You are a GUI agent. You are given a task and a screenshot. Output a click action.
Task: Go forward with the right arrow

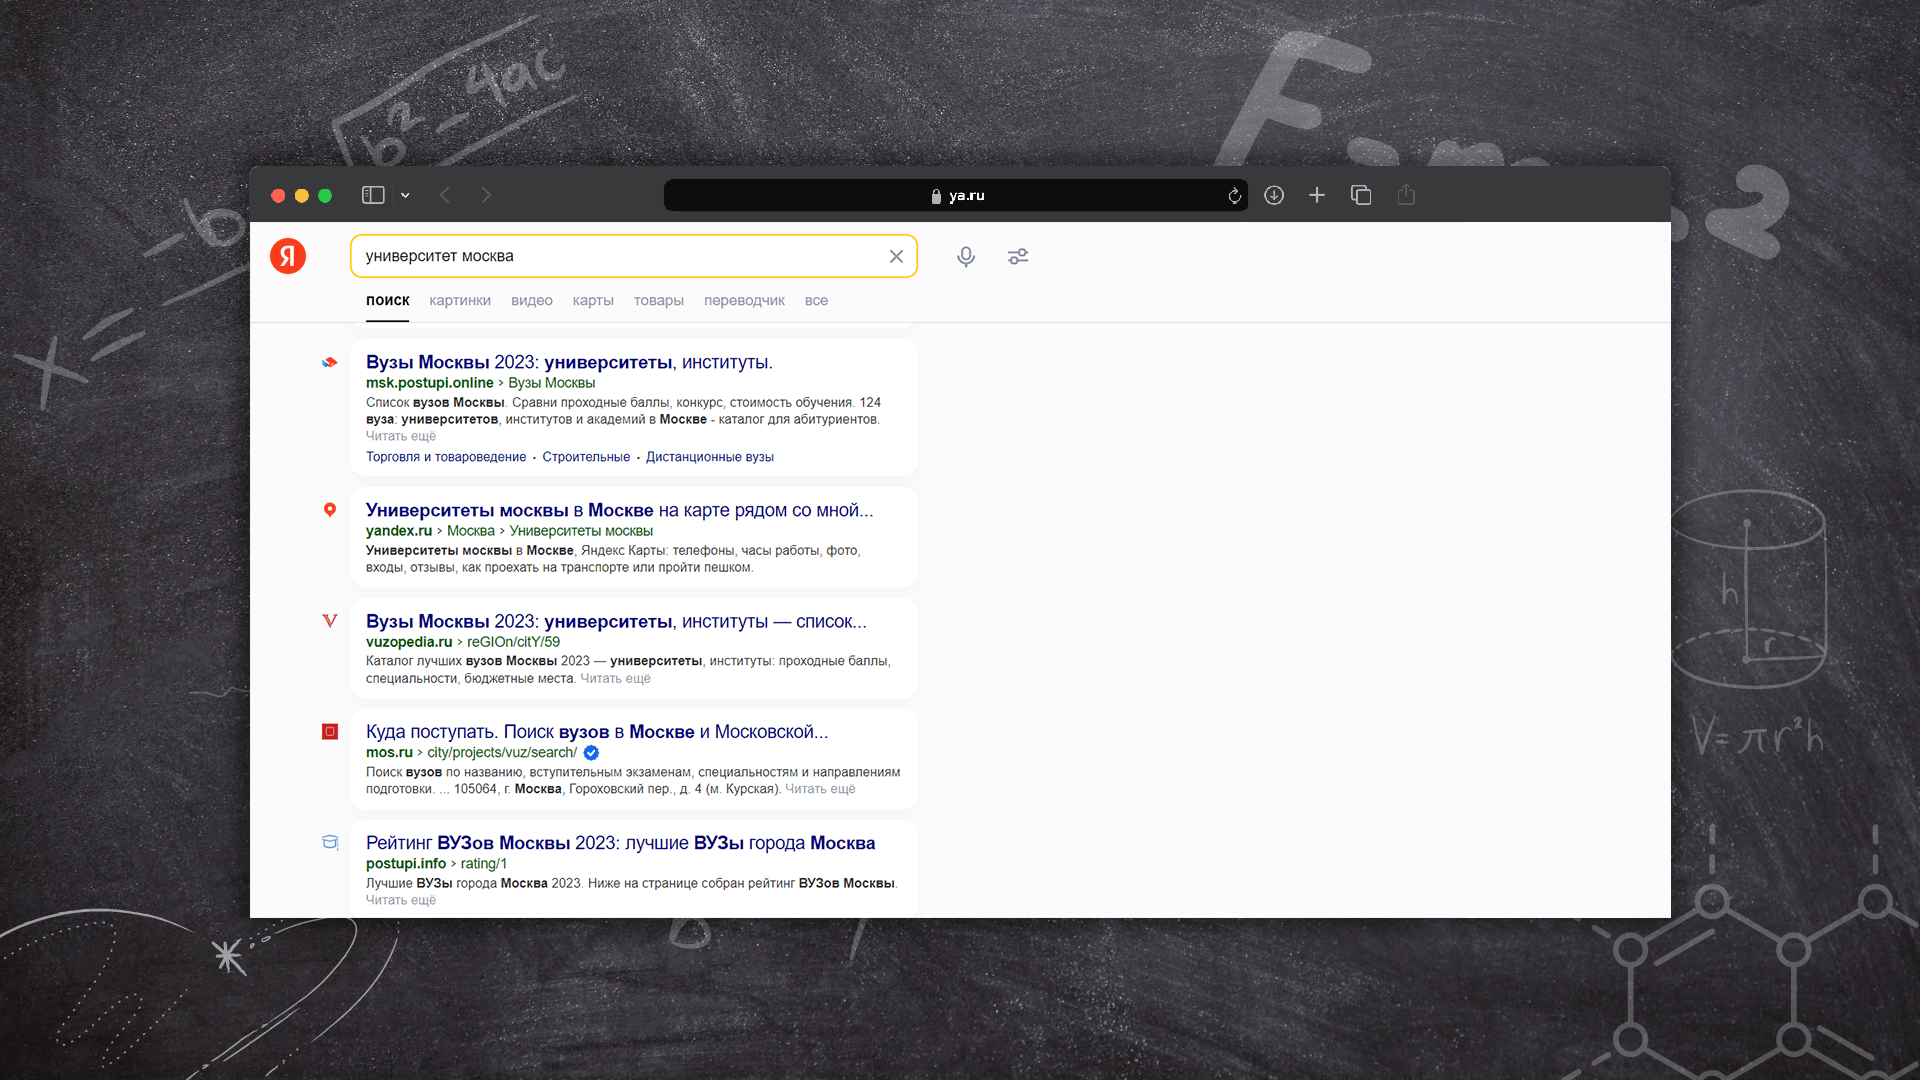pos(486,195)
